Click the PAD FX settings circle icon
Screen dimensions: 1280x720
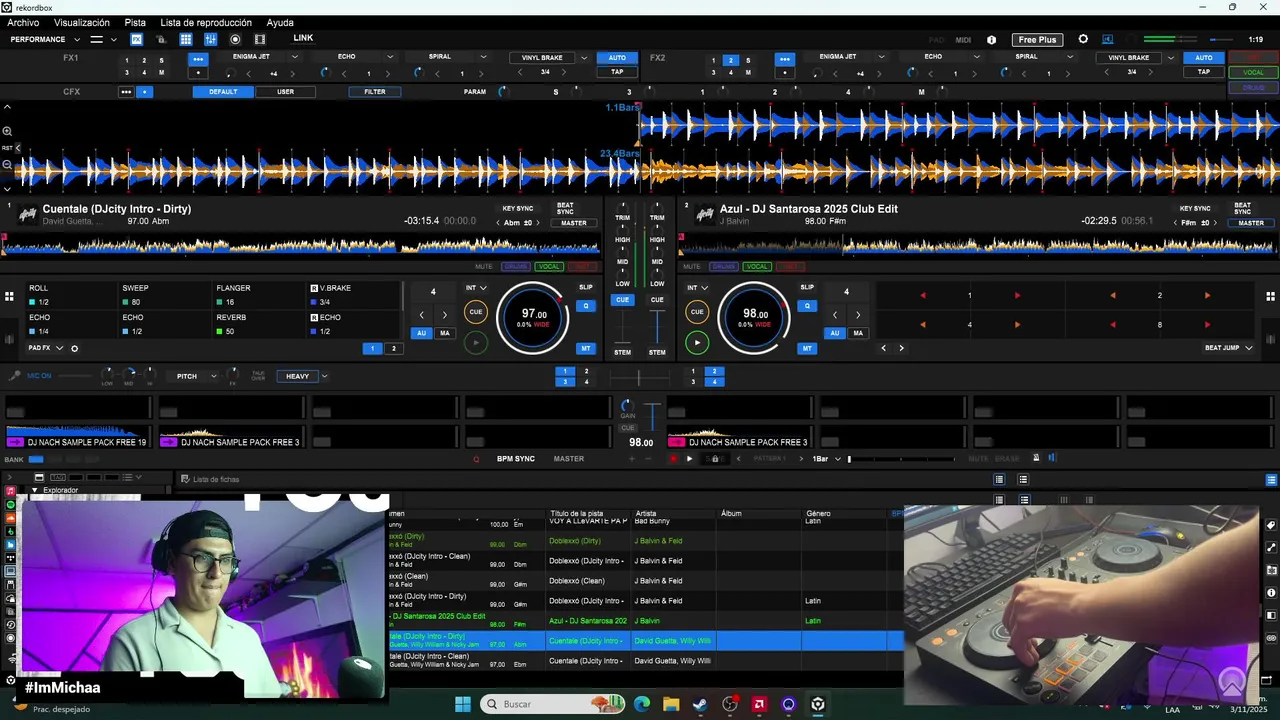[x=74, y=348]
